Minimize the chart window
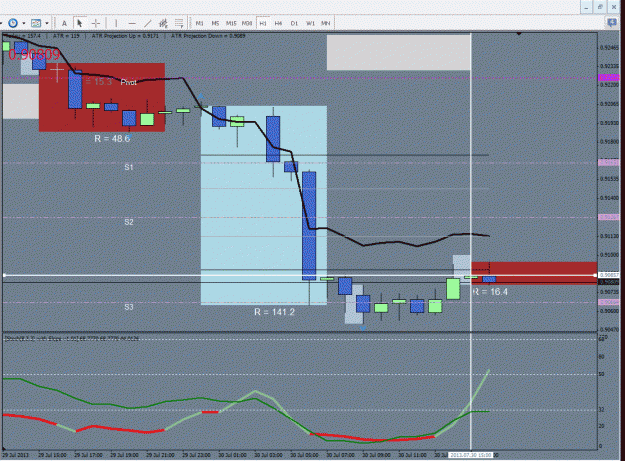The image size is (625, 461). (x=586, y=7)
